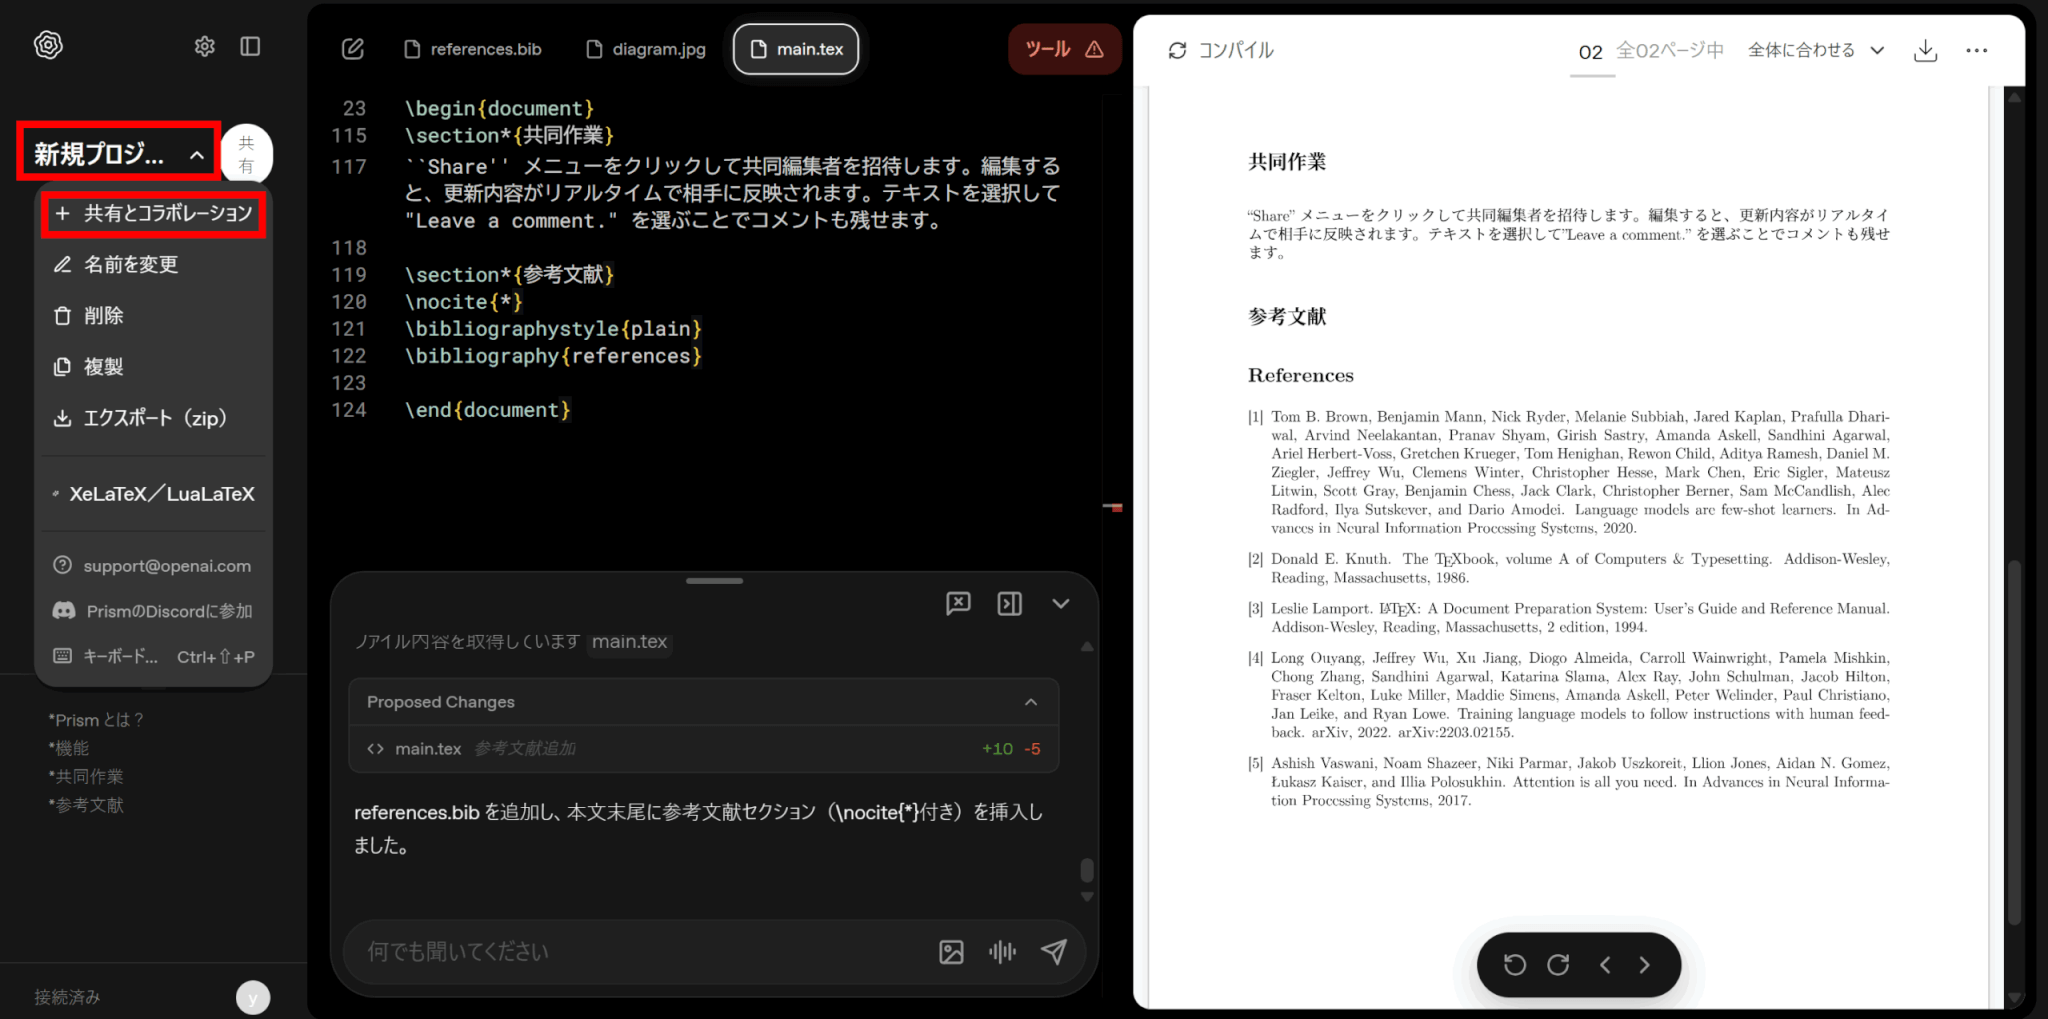Screen dimensions: 2048x1019
Task: Send the message with paper plane icon
Action: point(1053,952)
